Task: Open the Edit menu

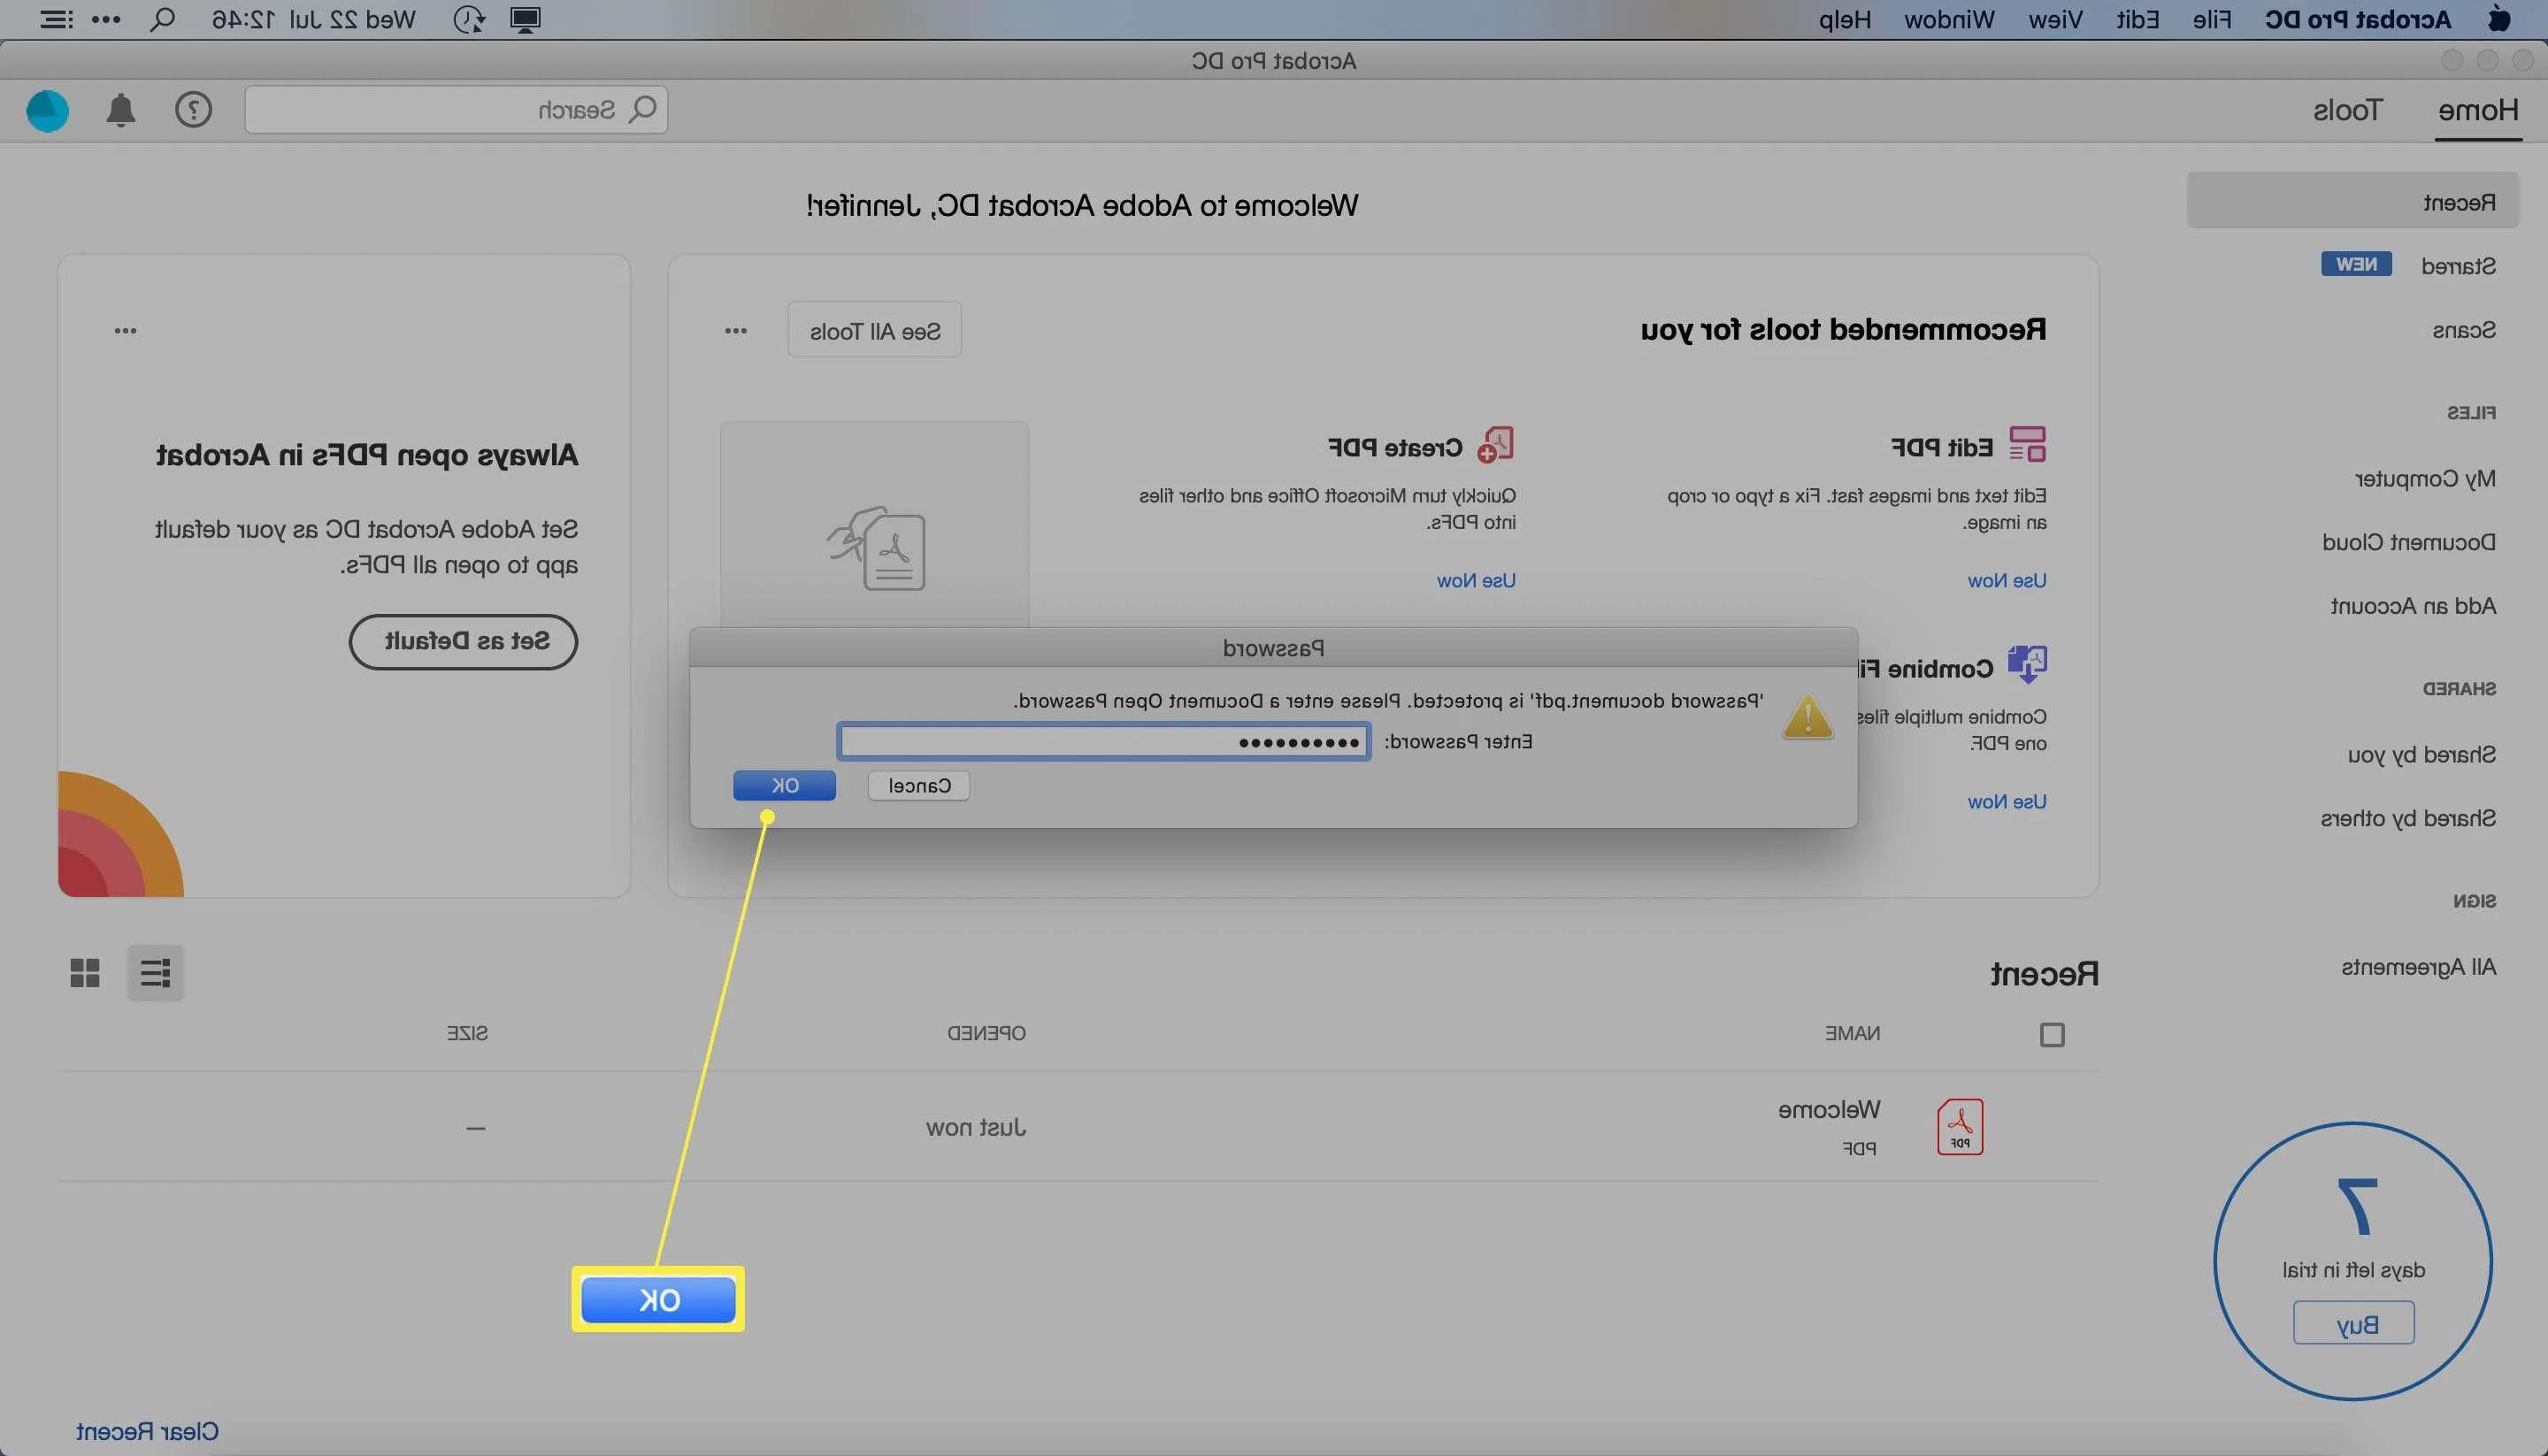Action: (2137, 20)
